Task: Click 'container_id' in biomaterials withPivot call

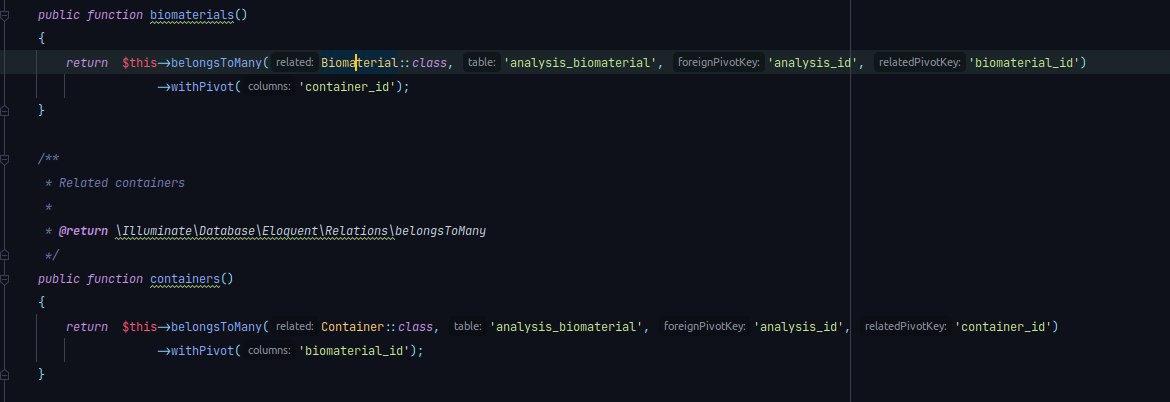Action: click(x=347, y=87)
